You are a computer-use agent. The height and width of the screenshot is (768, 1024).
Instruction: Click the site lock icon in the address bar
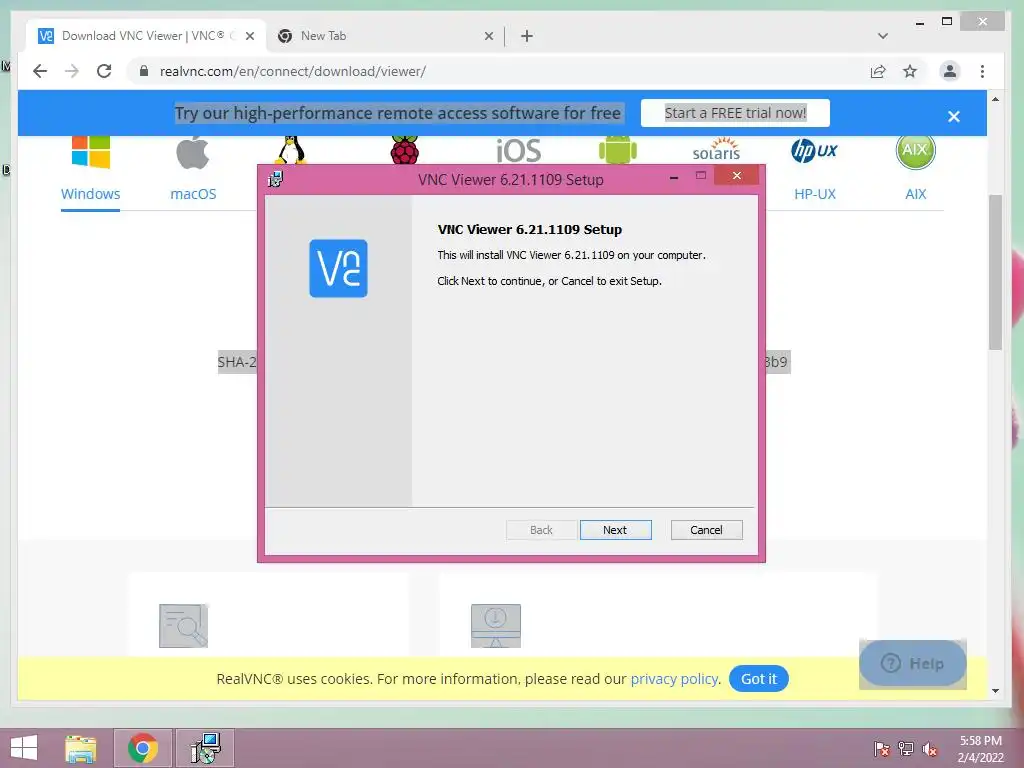144,71
